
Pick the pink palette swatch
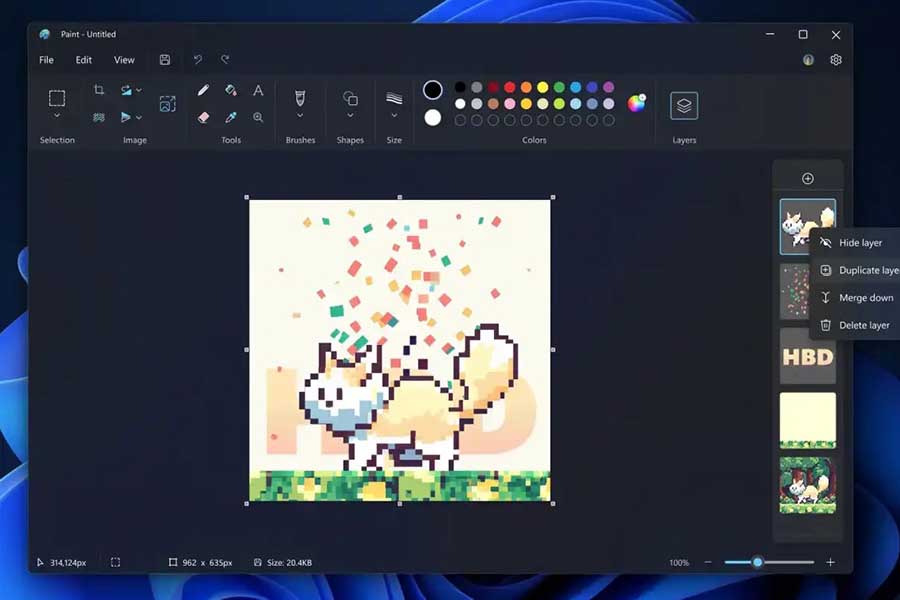coord(510,104)
